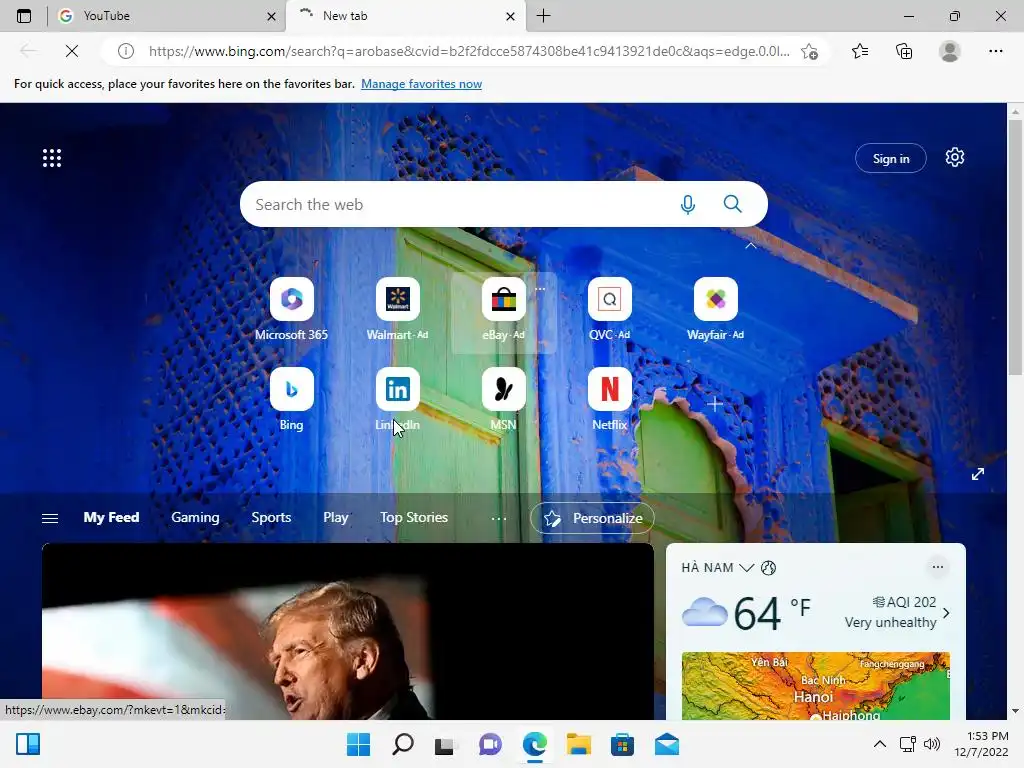Open the app launcher grid

[52, 157]
